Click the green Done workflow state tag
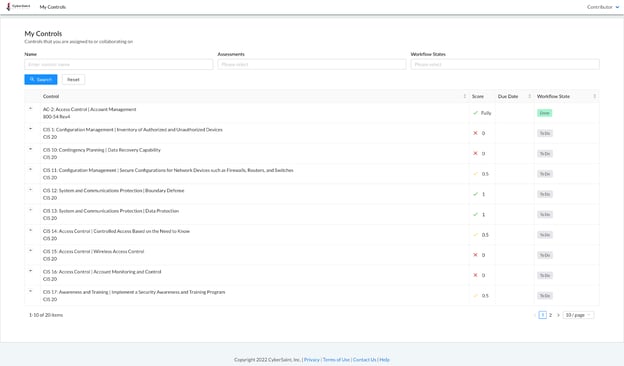Image resolution: width=624 pixels, height=366 pixels. coord(544,113)
